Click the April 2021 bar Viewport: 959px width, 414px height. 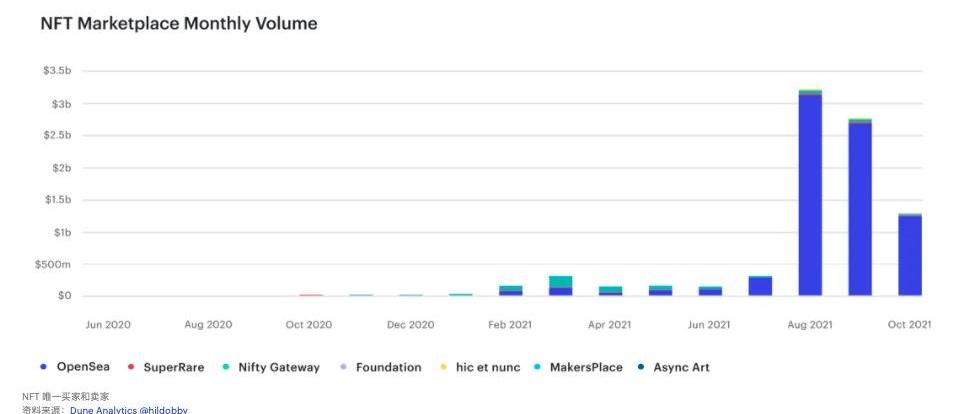pyautogui.click(x=610, y=291)
